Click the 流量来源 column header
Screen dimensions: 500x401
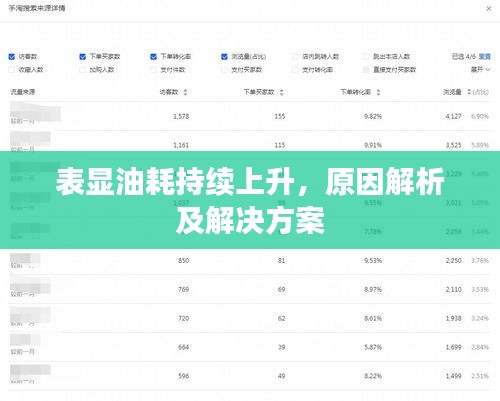(x=23, y=92)
